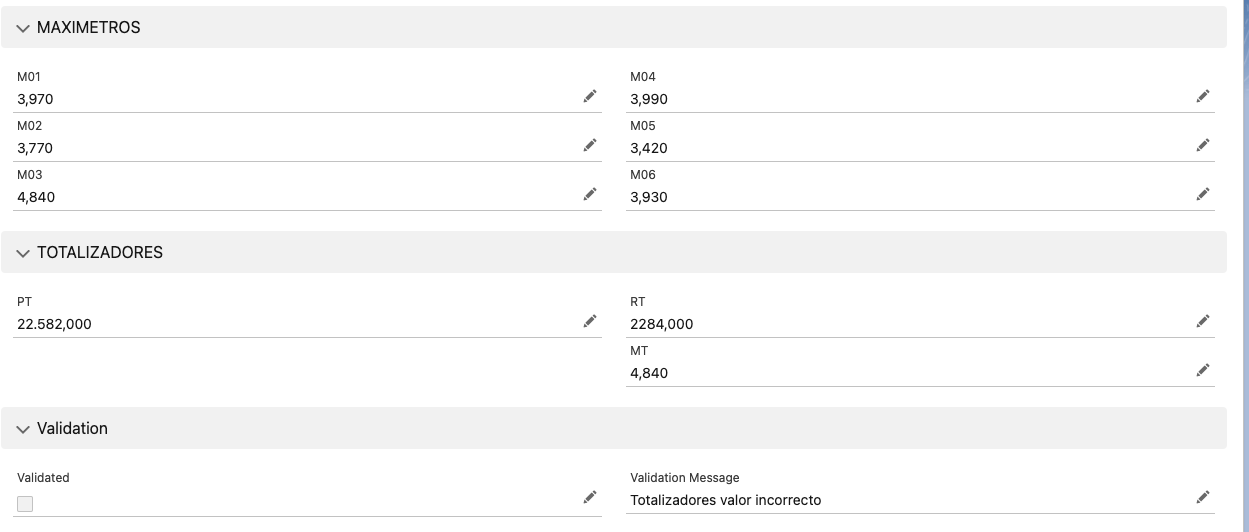Collapse the Validation section chevron
The height and width of the screenshot is (532, 1249).
[x=23, y=429]
